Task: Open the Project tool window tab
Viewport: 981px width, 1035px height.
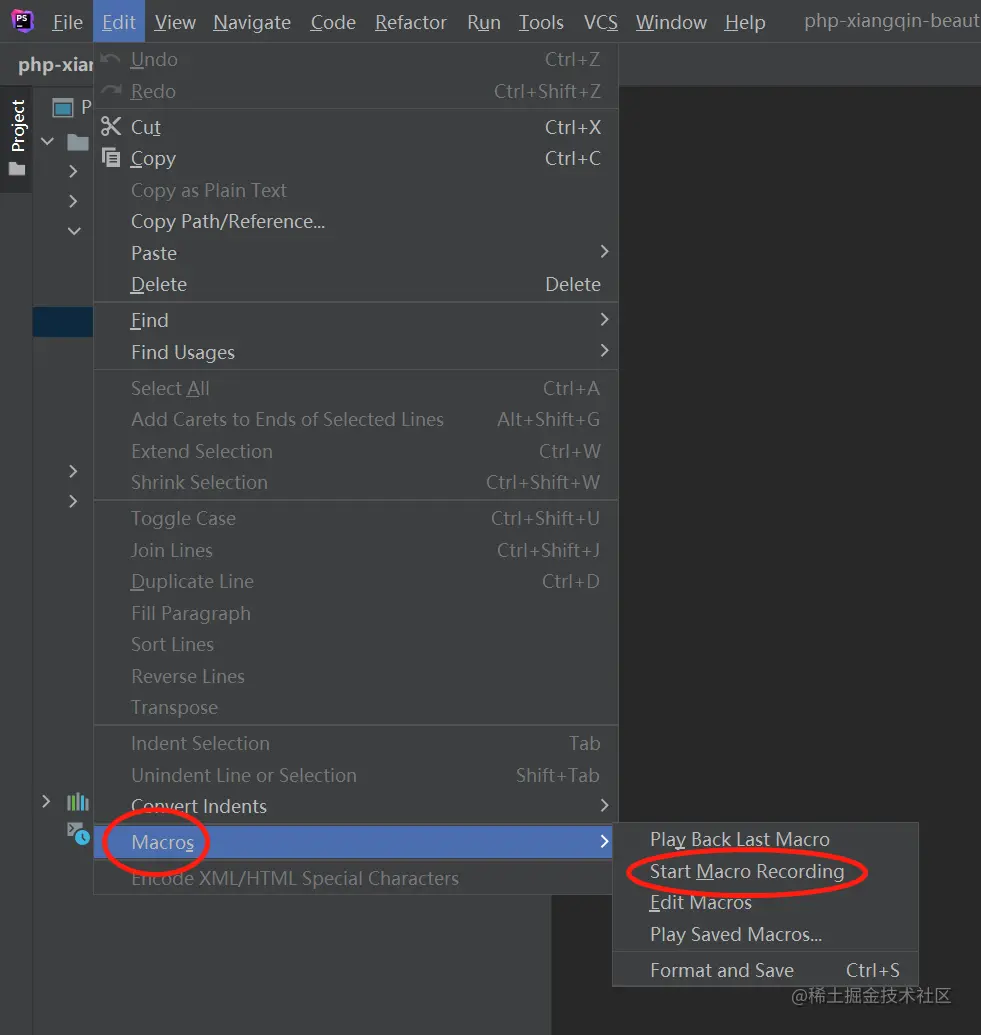Action: 17,138
